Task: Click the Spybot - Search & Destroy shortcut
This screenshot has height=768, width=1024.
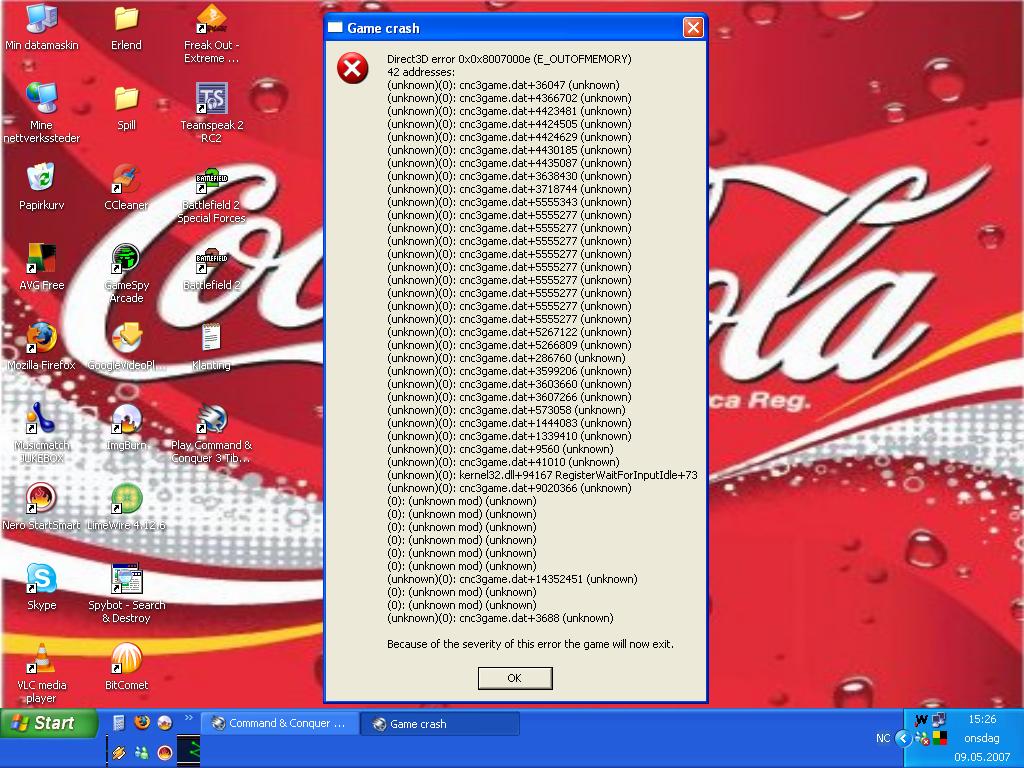Action: 126,580
